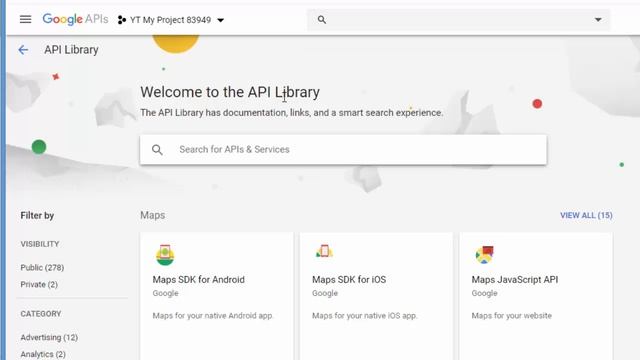This screenshot has height=360, width=640.
Task: Click the API Library page title
Action: [x=71, y=50]
